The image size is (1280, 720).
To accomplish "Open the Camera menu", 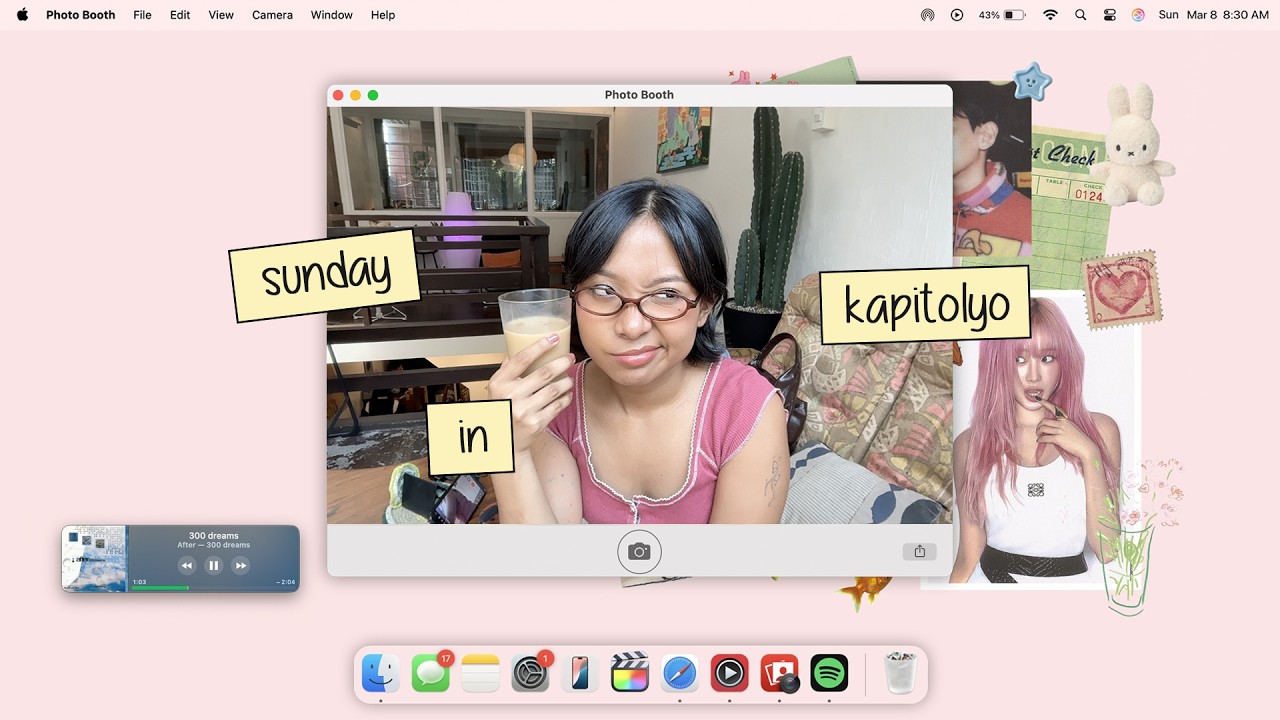I will (x=272, y=15).
